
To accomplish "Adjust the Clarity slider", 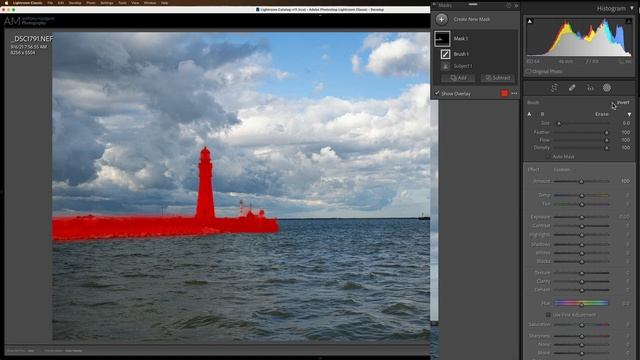I will pyautogui.click(x=581, y=281).
